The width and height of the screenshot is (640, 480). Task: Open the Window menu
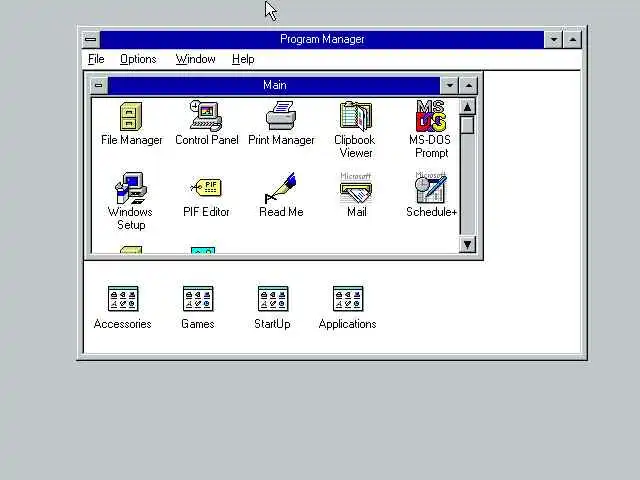(x=196, y=59)
